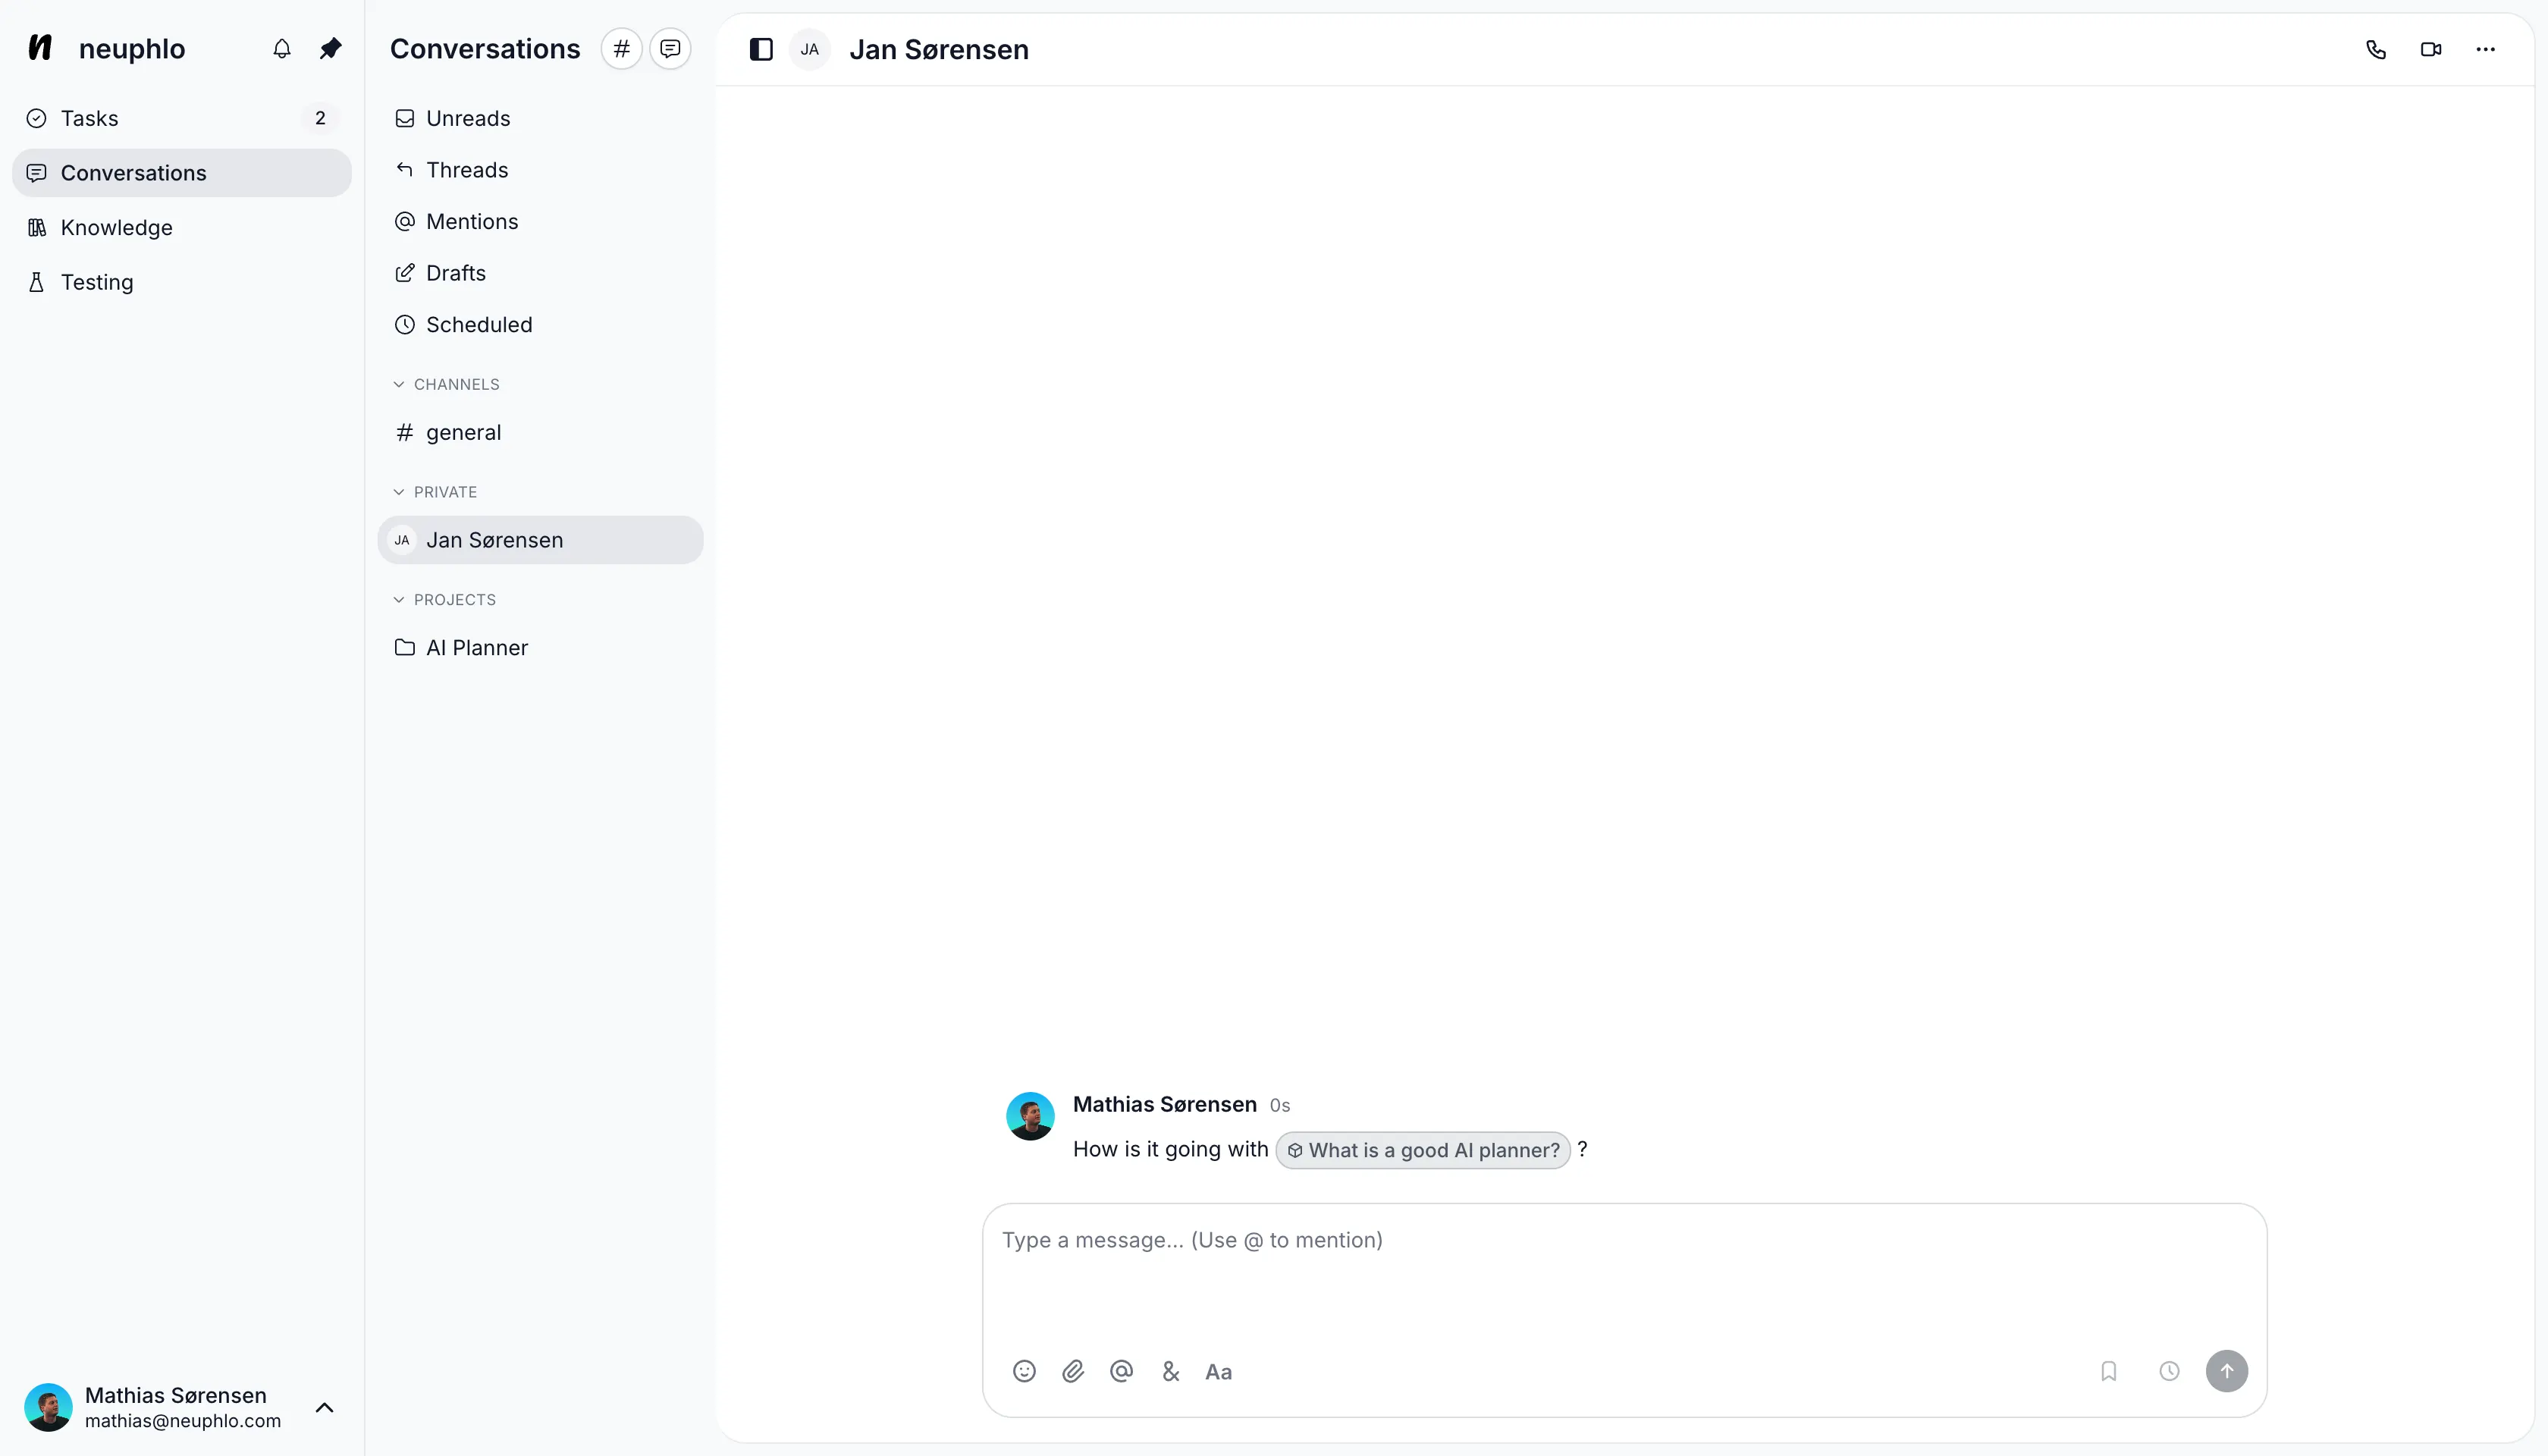Open notifications via the bell icon
2548x1456 pixels.
click(x=281, y=48)
